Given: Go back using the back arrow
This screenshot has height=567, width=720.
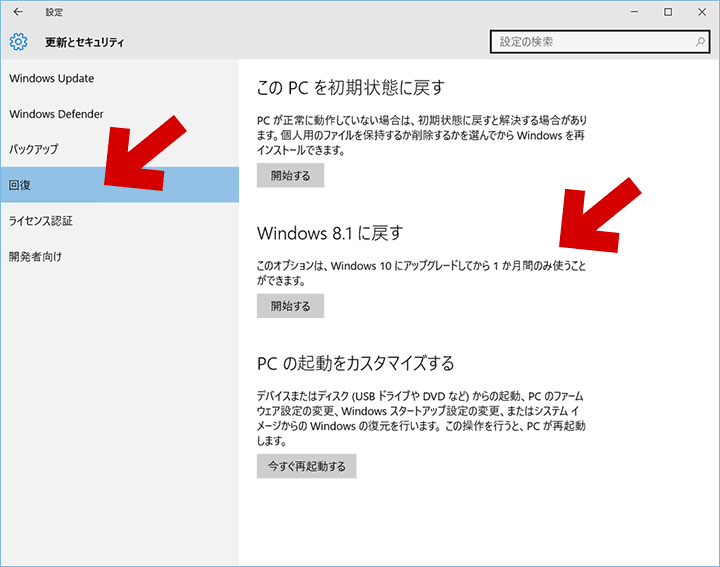Looking at the screenshot, I should [x=18, y=12].
